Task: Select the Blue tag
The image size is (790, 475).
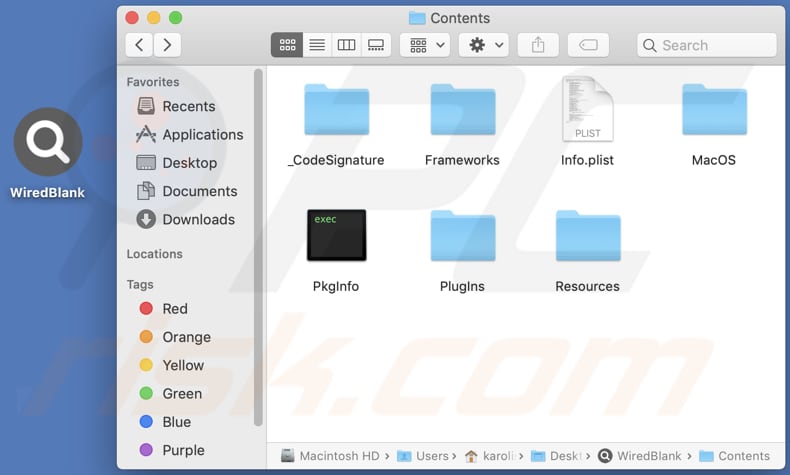Action: (165, 421)
